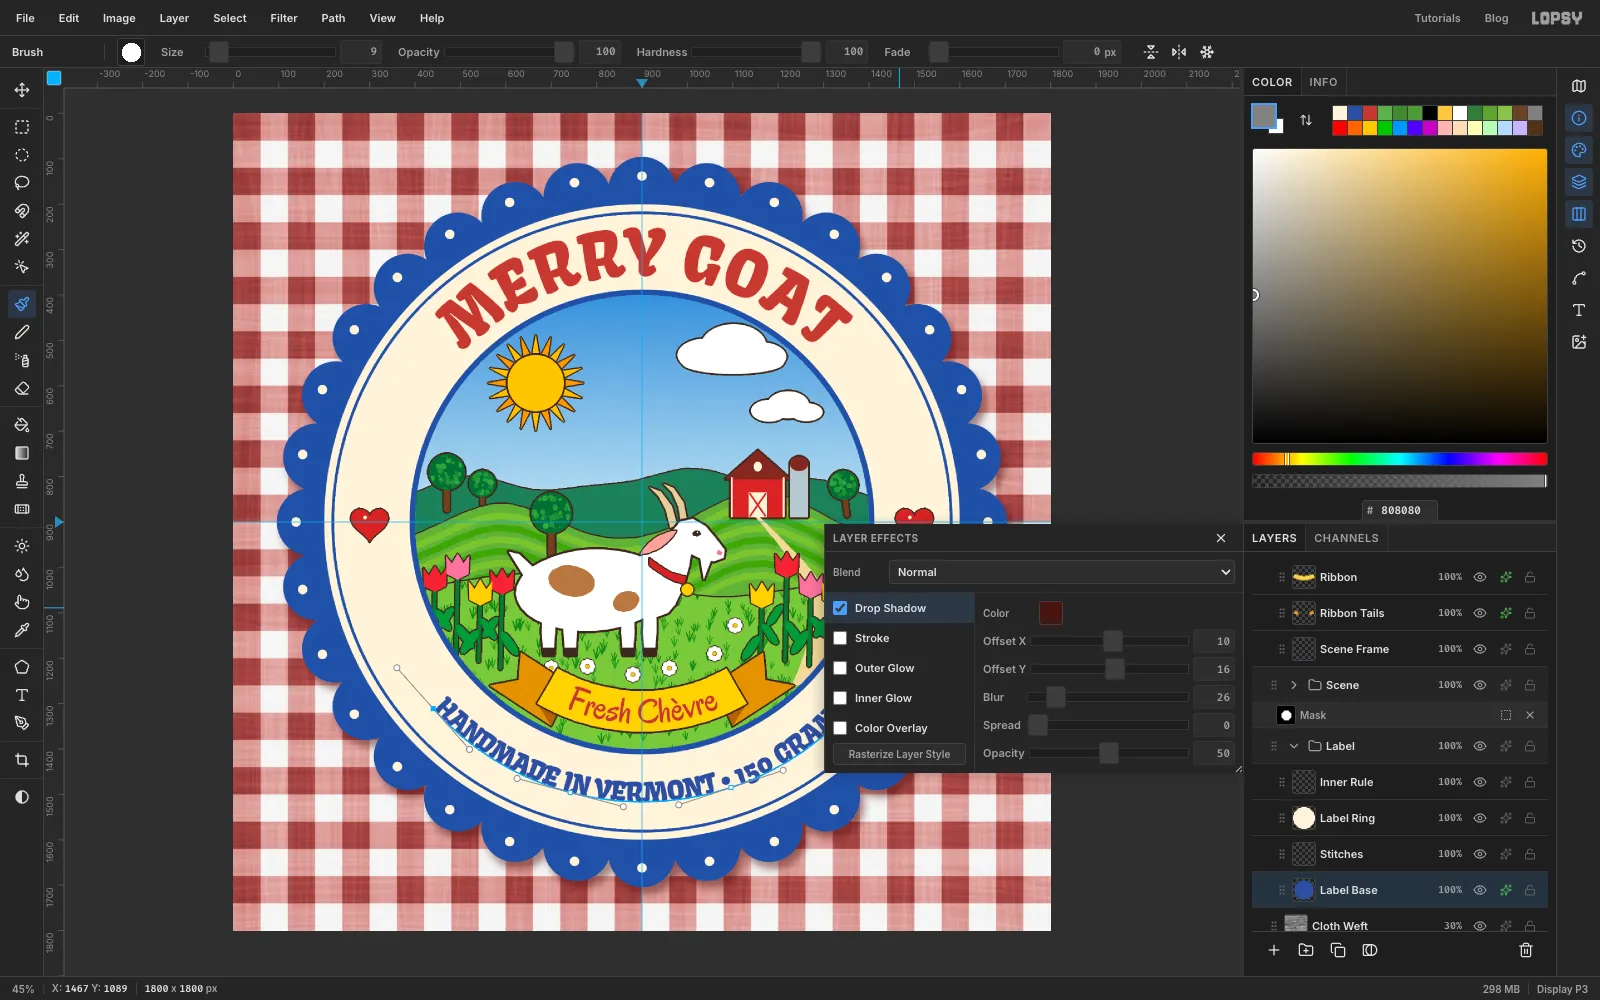Image resolution: width=1600 pixels, height=1000 pixels.
Task: Enable the Stroke effect checkbox
Action: [840, 638]
